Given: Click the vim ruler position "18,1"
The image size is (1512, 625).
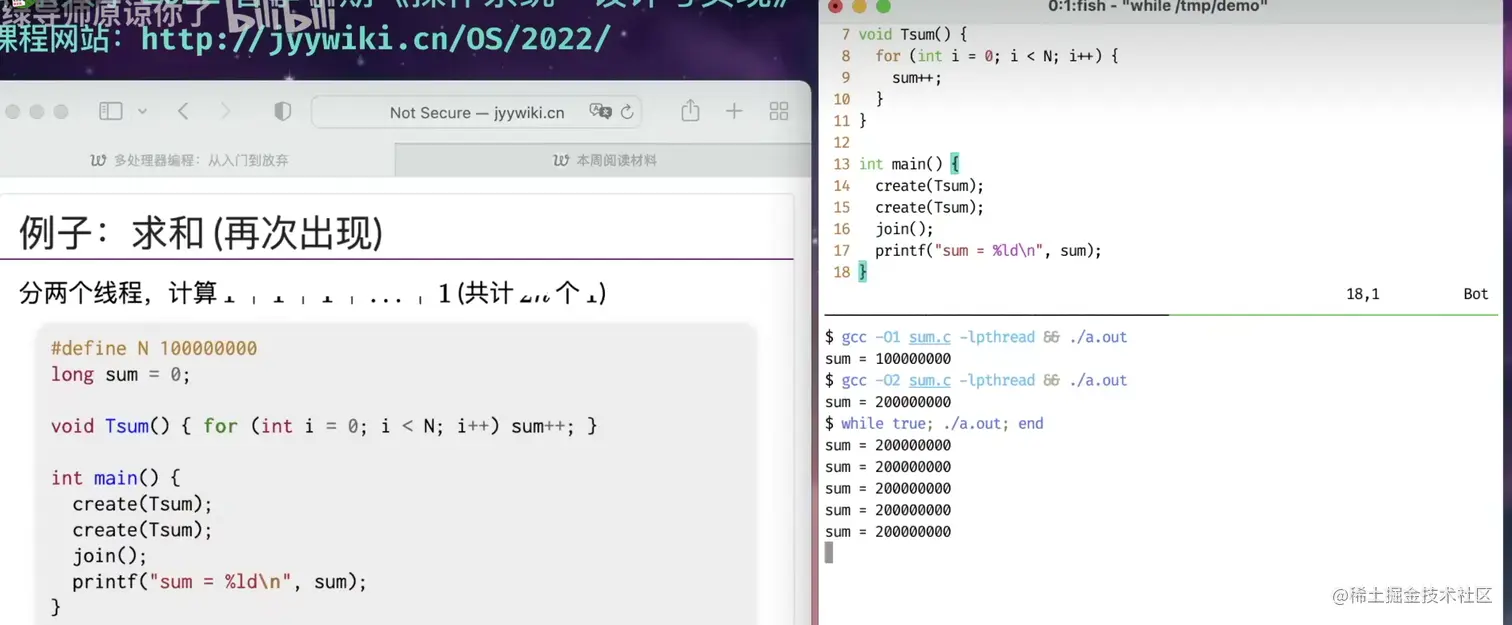Looking at the screenshot, I should click(x=1362, y=294).
